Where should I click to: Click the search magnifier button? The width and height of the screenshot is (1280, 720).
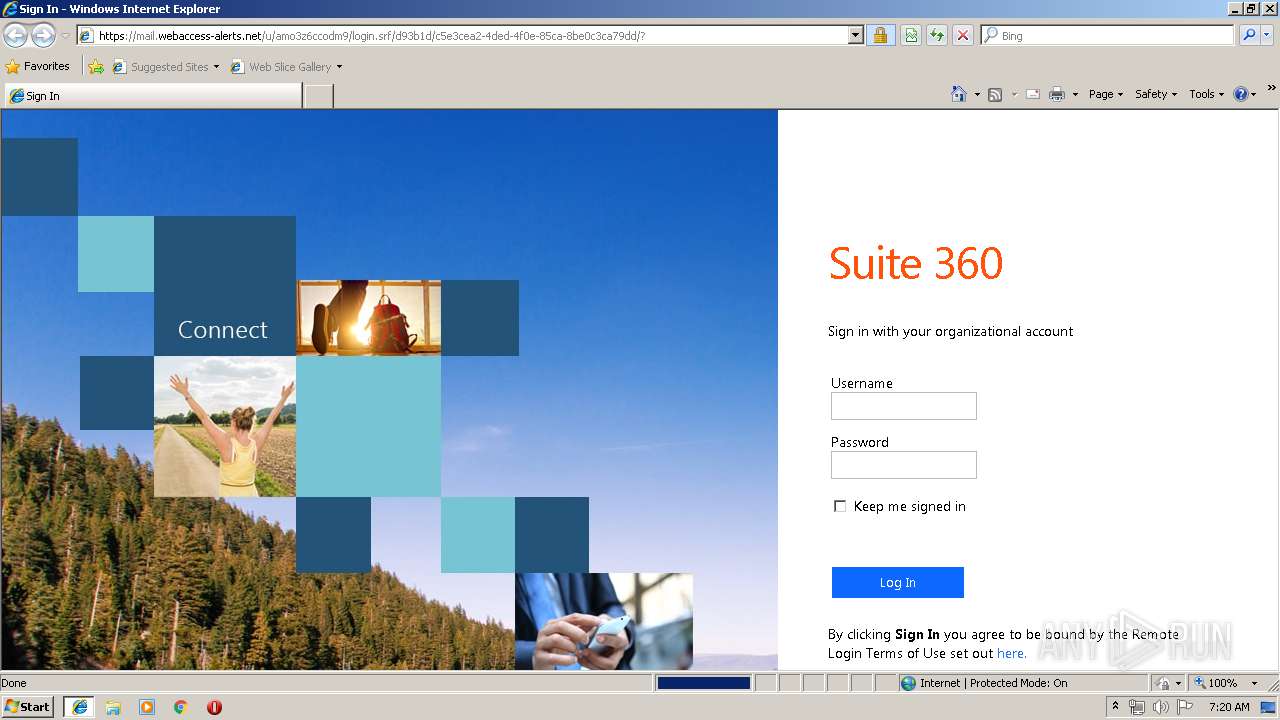[1249, 36]
